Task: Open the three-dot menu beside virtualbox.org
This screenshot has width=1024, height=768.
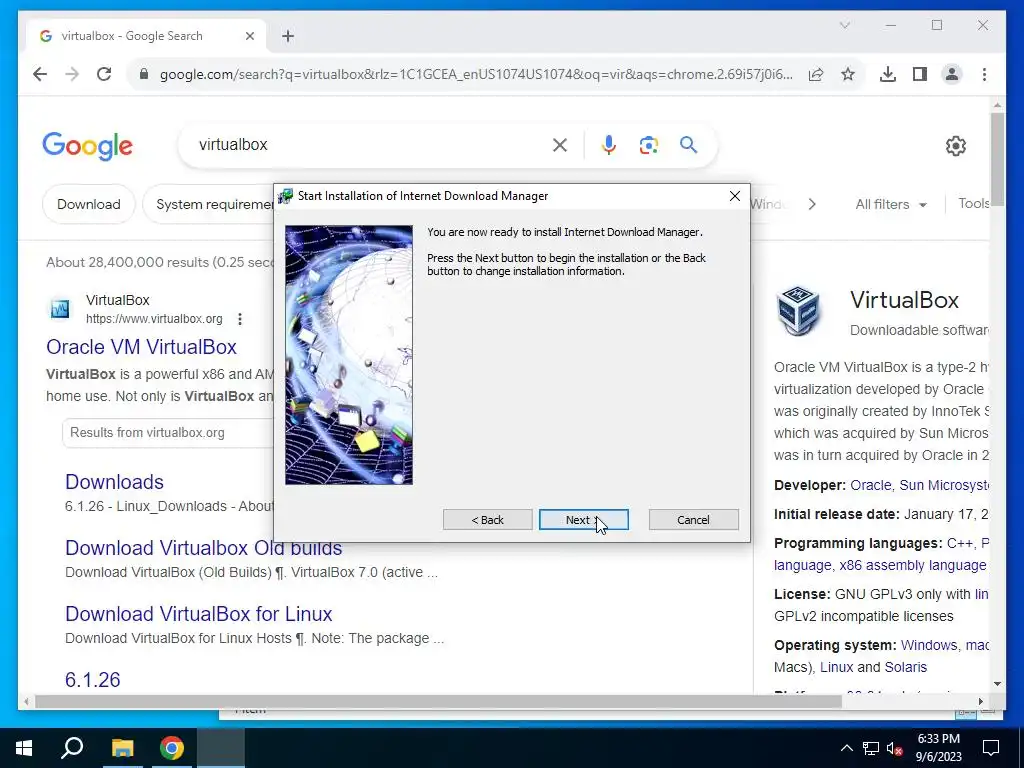Action: coord(240,319)
